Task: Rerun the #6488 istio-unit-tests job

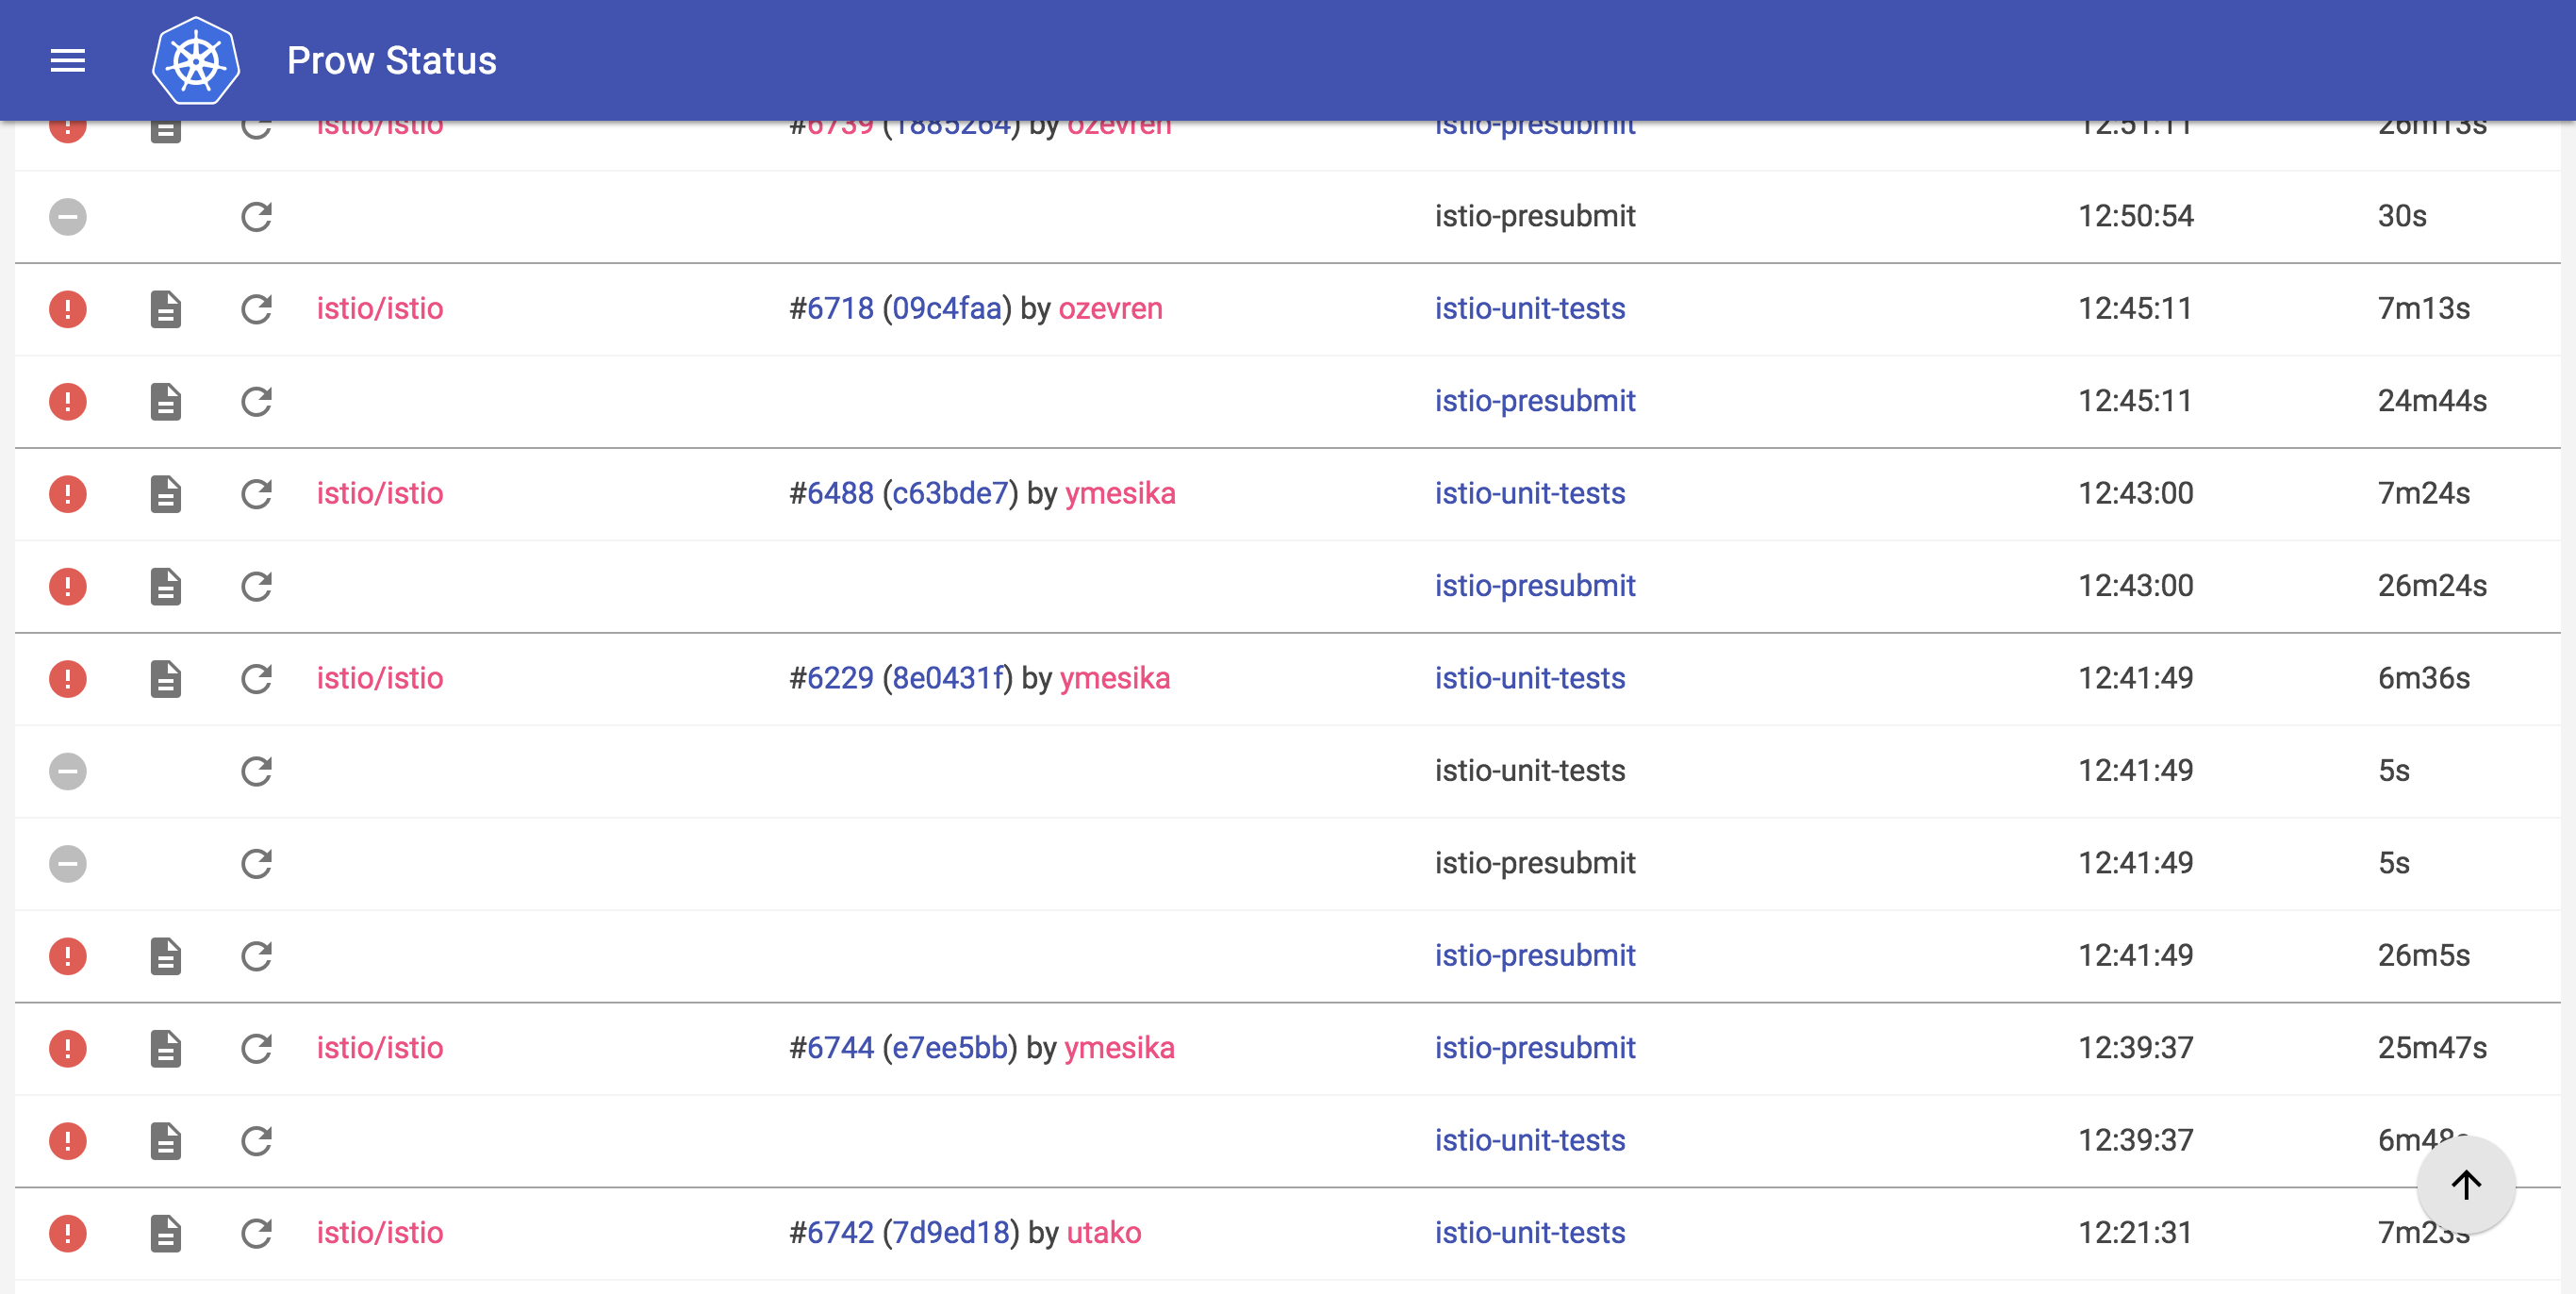Action: point(256,493)
